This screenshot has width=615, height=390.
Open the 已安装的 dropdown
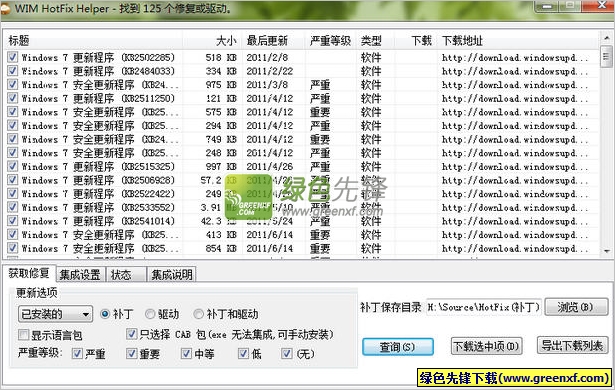55,314
